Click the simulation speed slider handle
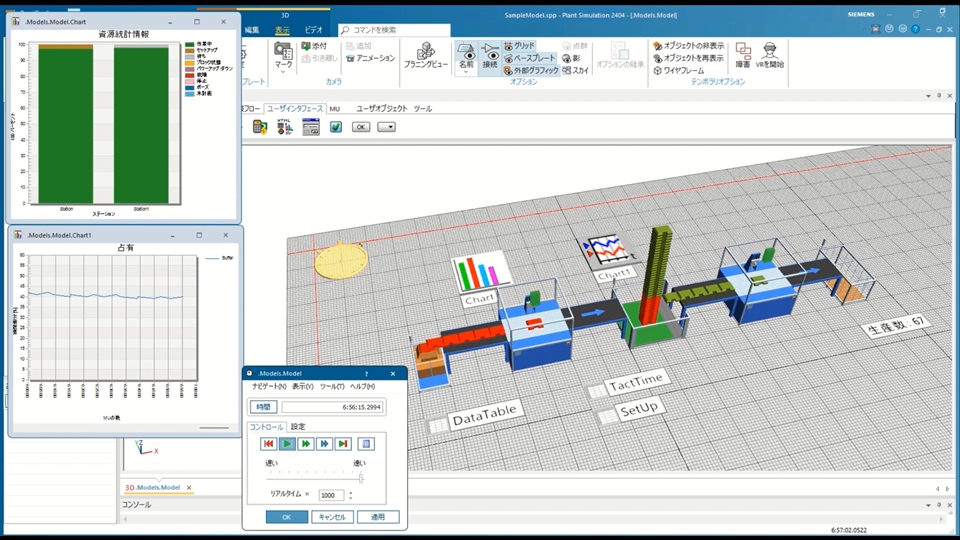This screenshot has width=960, height=540. tap(361, 478)
